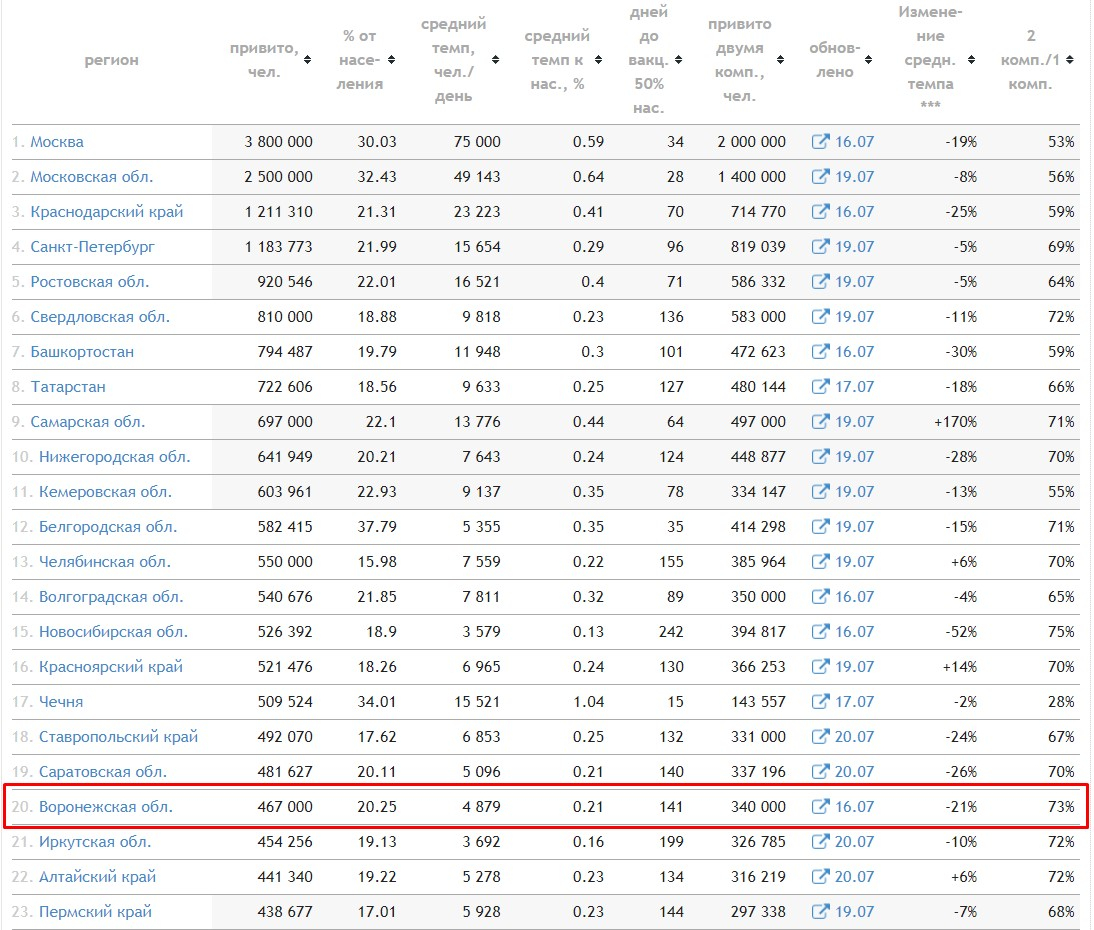This screenshot has width=1094, height=930.
Task: Sort by обновлено column arrows
Action: click(867, 60)
